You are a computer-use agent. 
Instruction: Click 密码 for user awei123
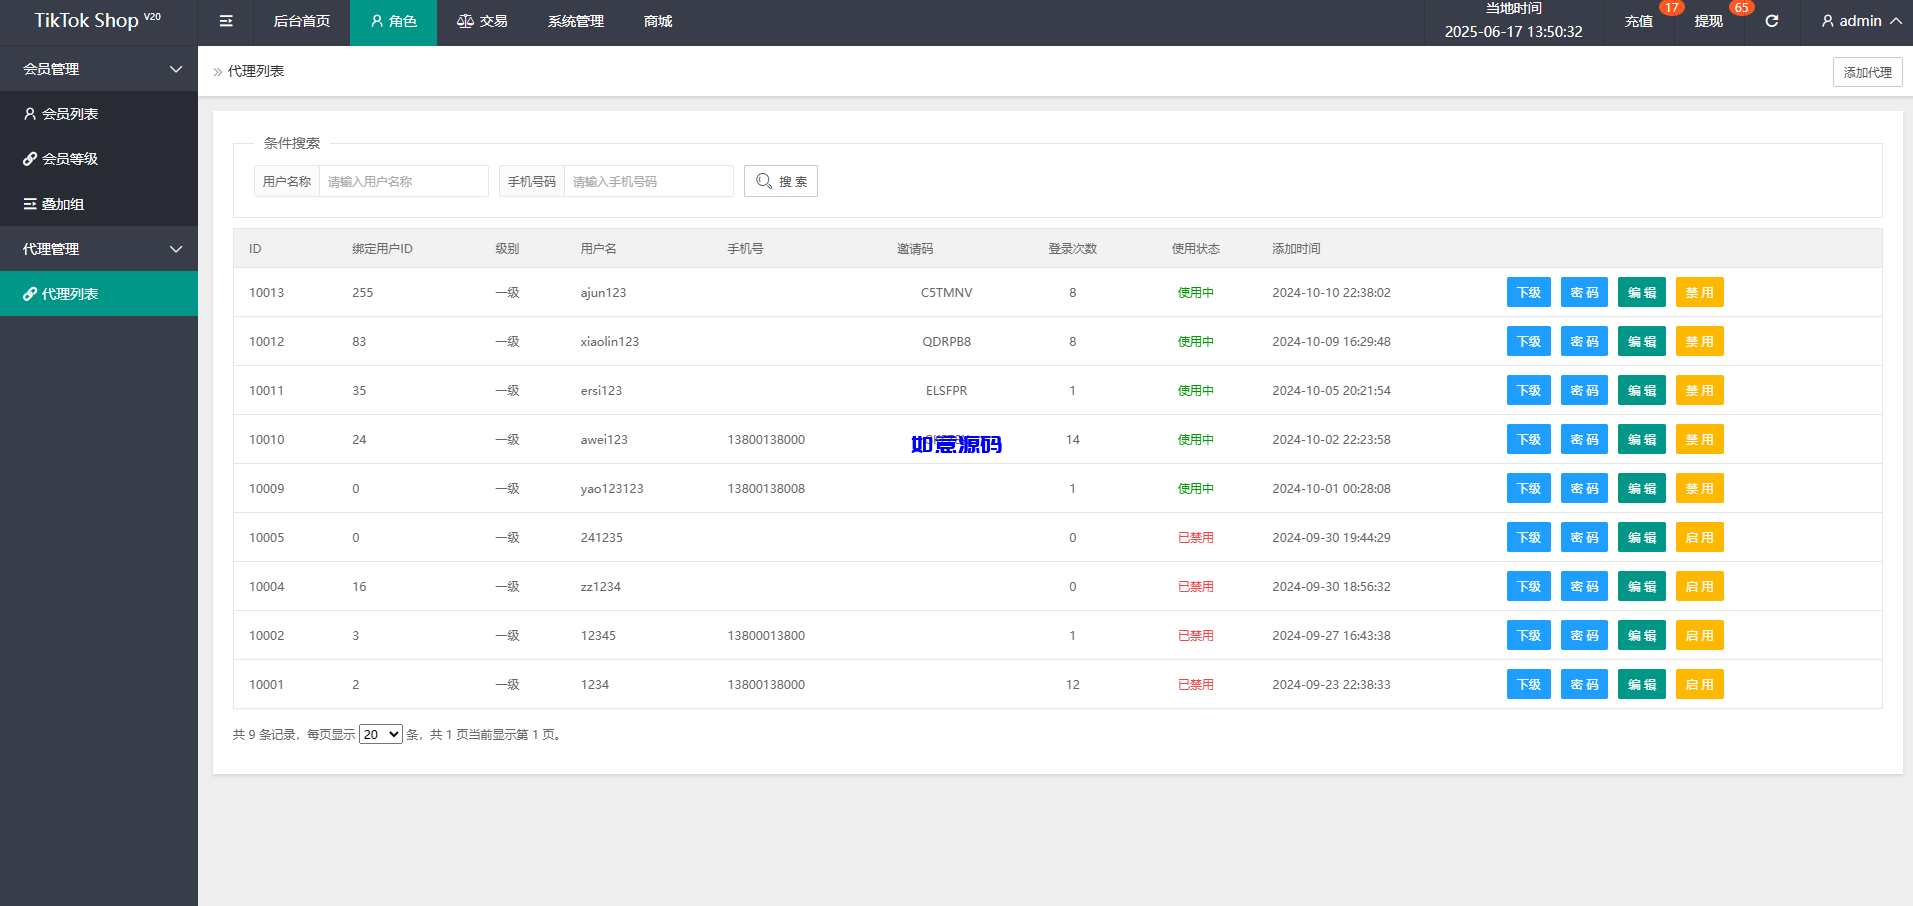tap(1584, 439)
